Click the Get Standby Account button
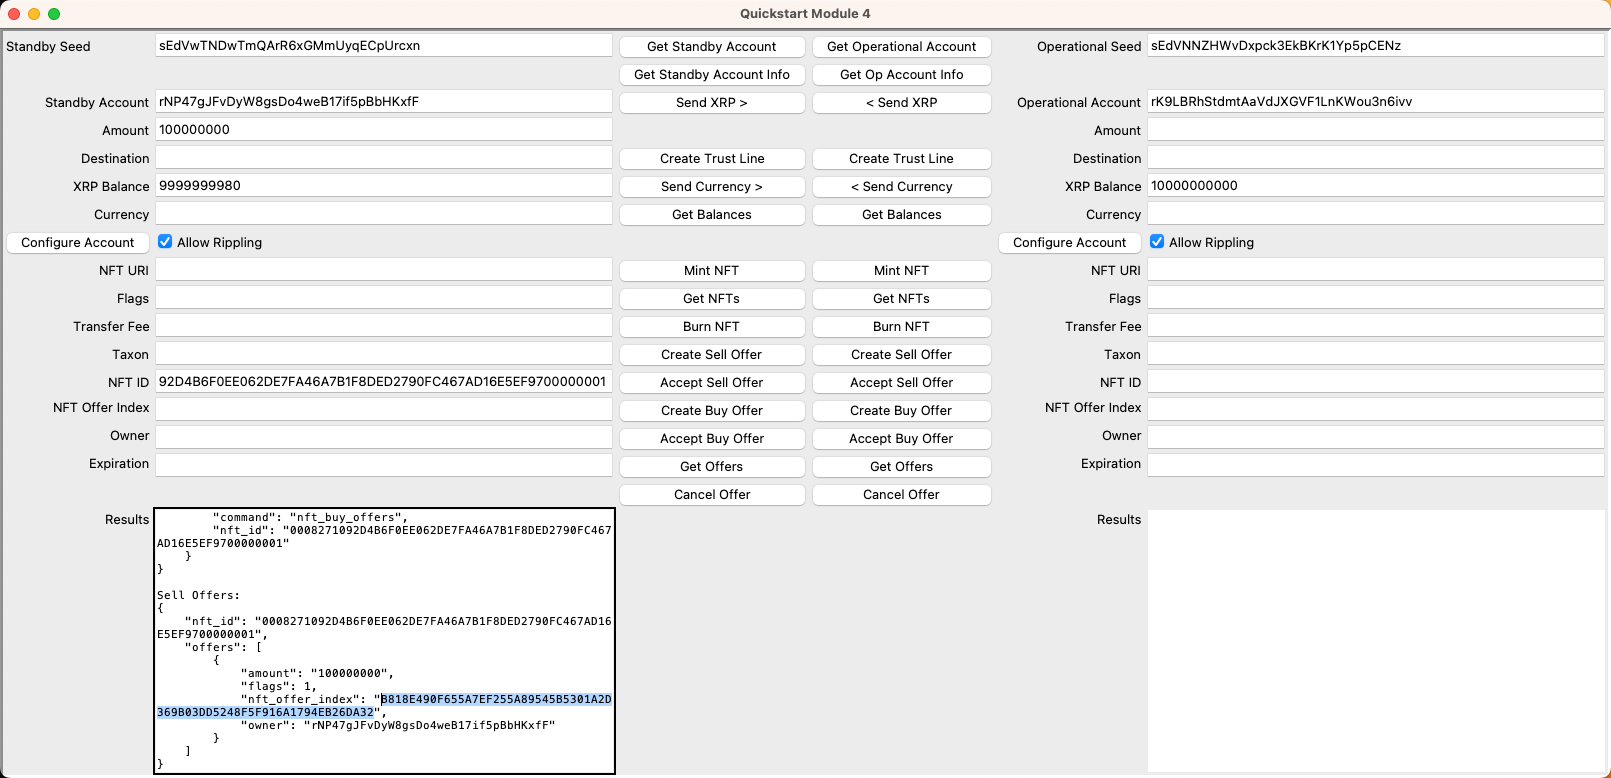 [x=711, y=47]
